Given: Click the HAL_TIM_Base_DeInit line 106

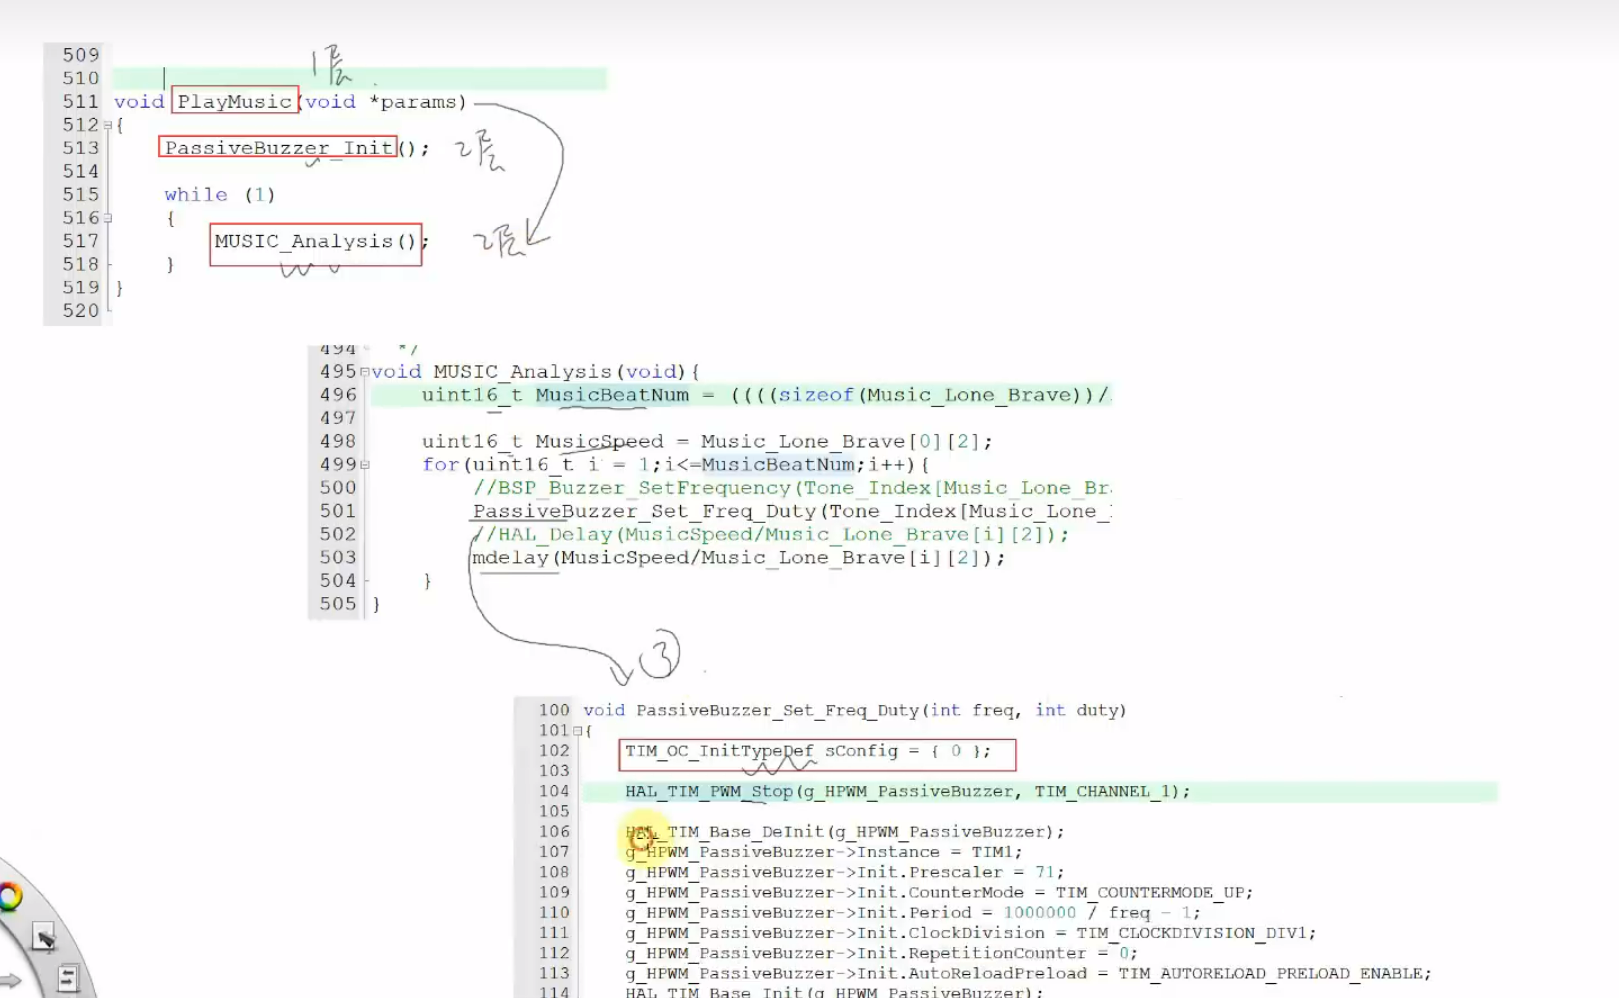Looking at the screenshot, I should tap(845, 831).
